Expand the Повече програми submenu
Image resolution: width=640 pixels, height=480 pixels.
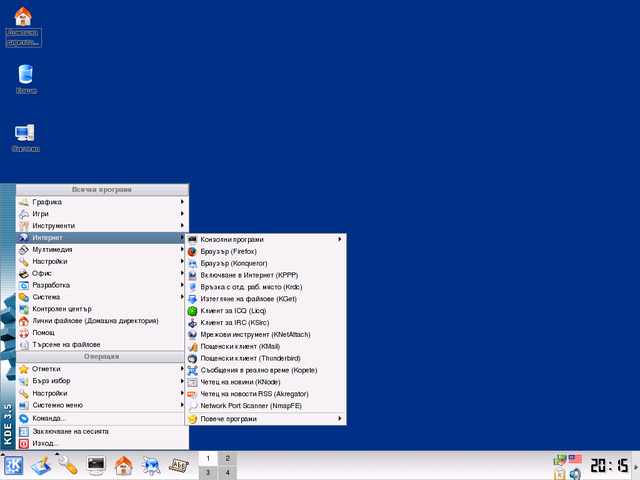coord(266,419)
